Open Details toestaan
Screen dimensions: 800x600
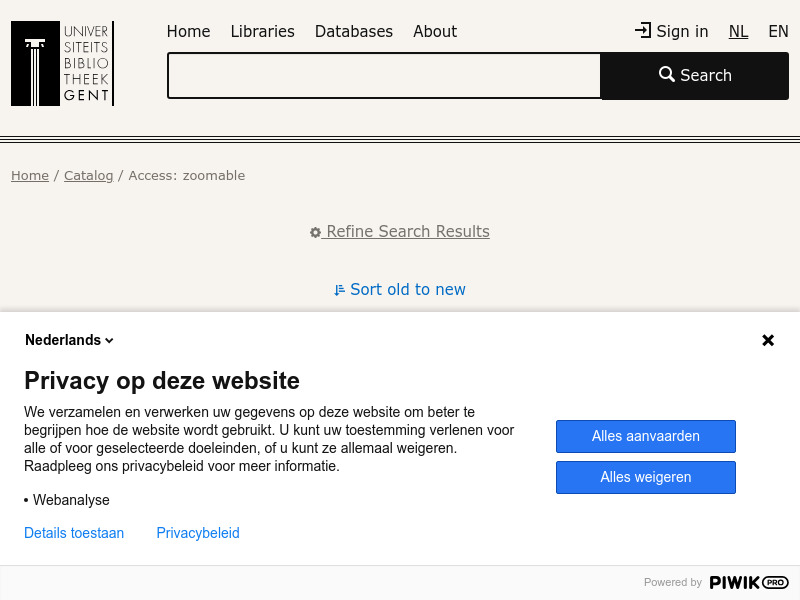pos(74,533)
